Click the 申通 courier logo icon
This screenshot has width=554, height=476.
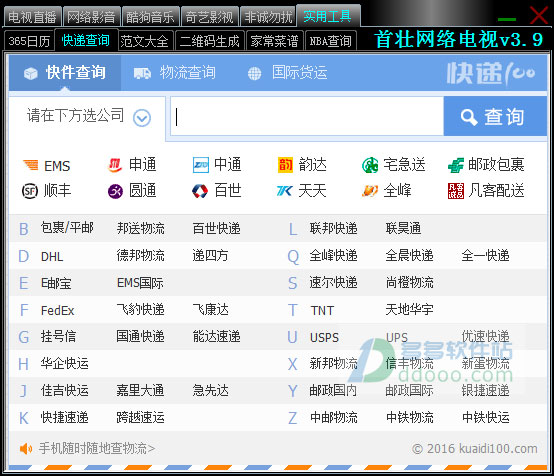(115, 165)
